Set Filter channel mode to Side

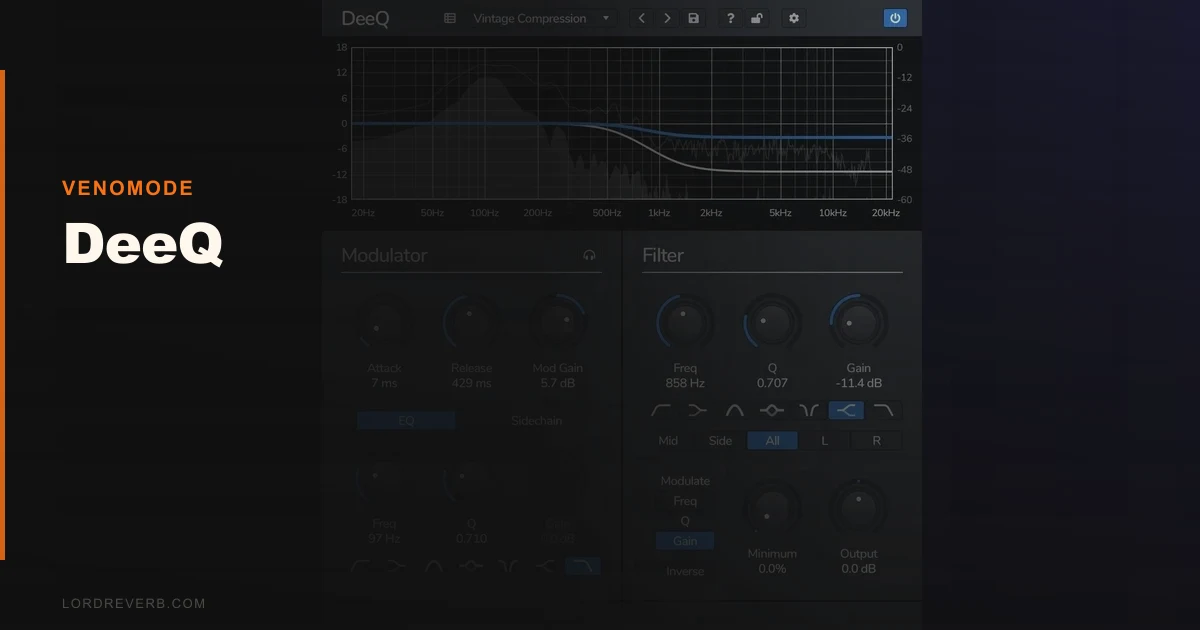pyautogui.click(x=720, y=441)
